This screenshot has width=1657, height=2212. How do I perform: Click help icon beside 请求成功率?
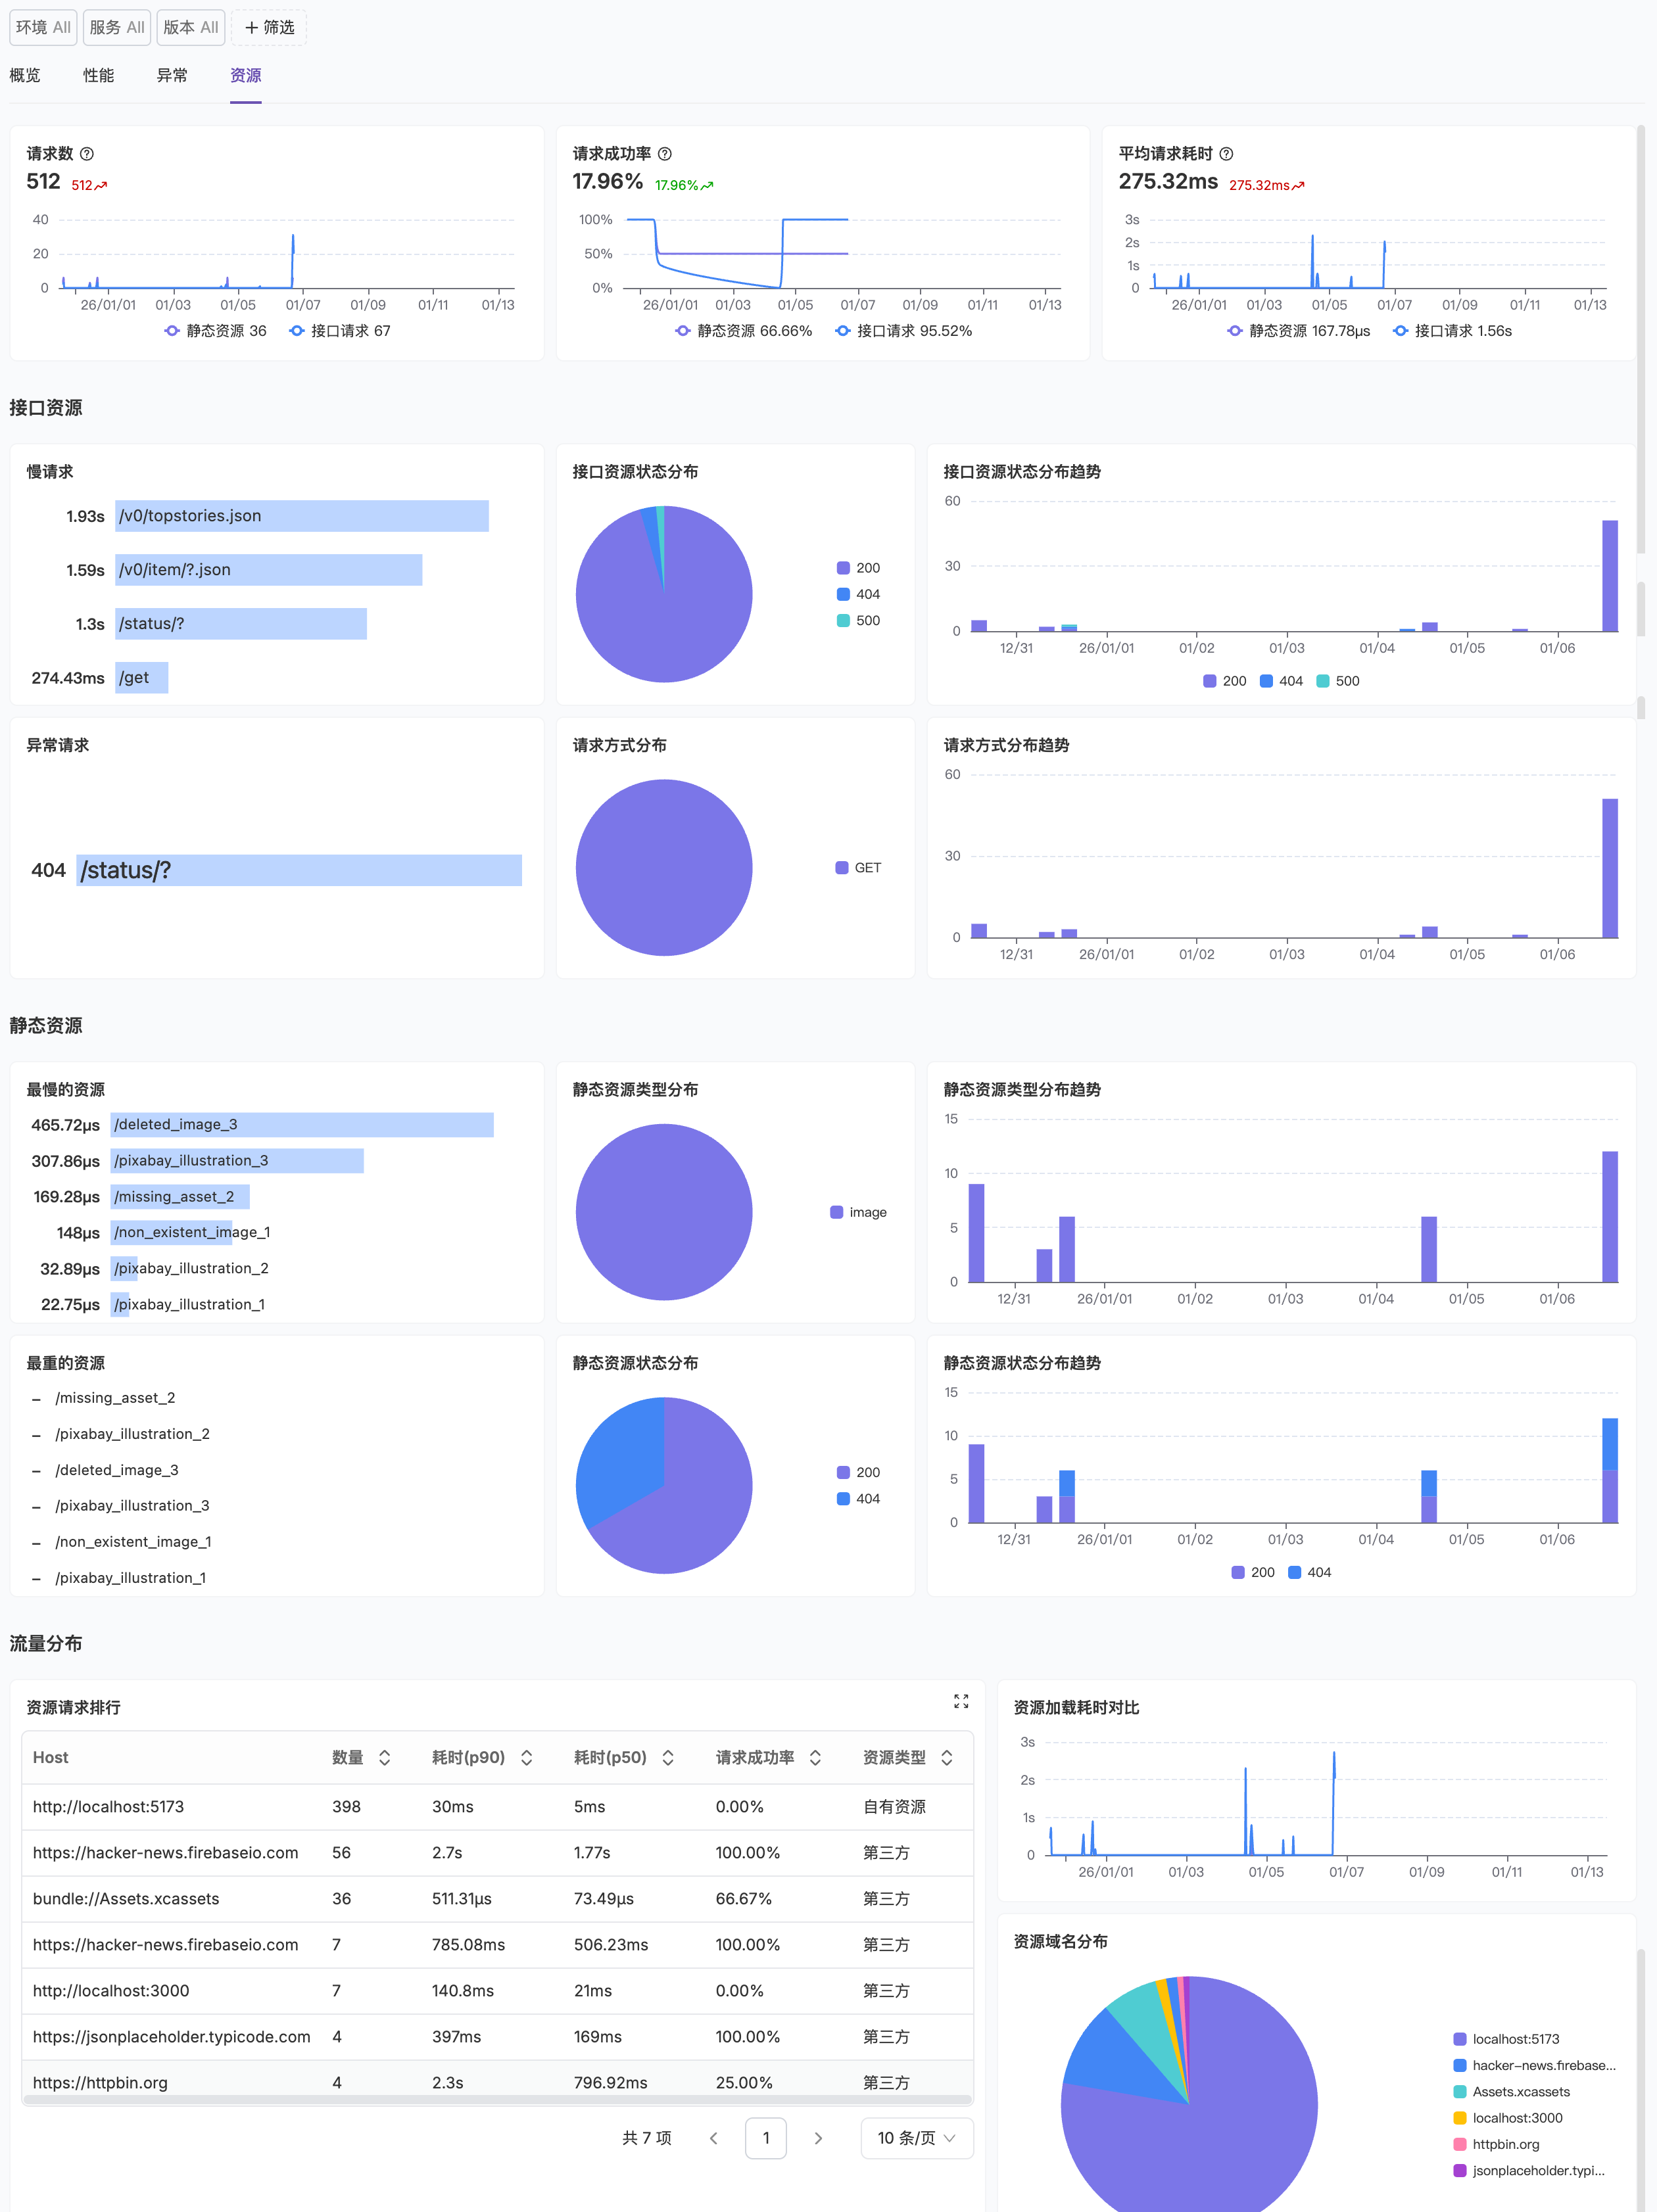tap(665, 154)
